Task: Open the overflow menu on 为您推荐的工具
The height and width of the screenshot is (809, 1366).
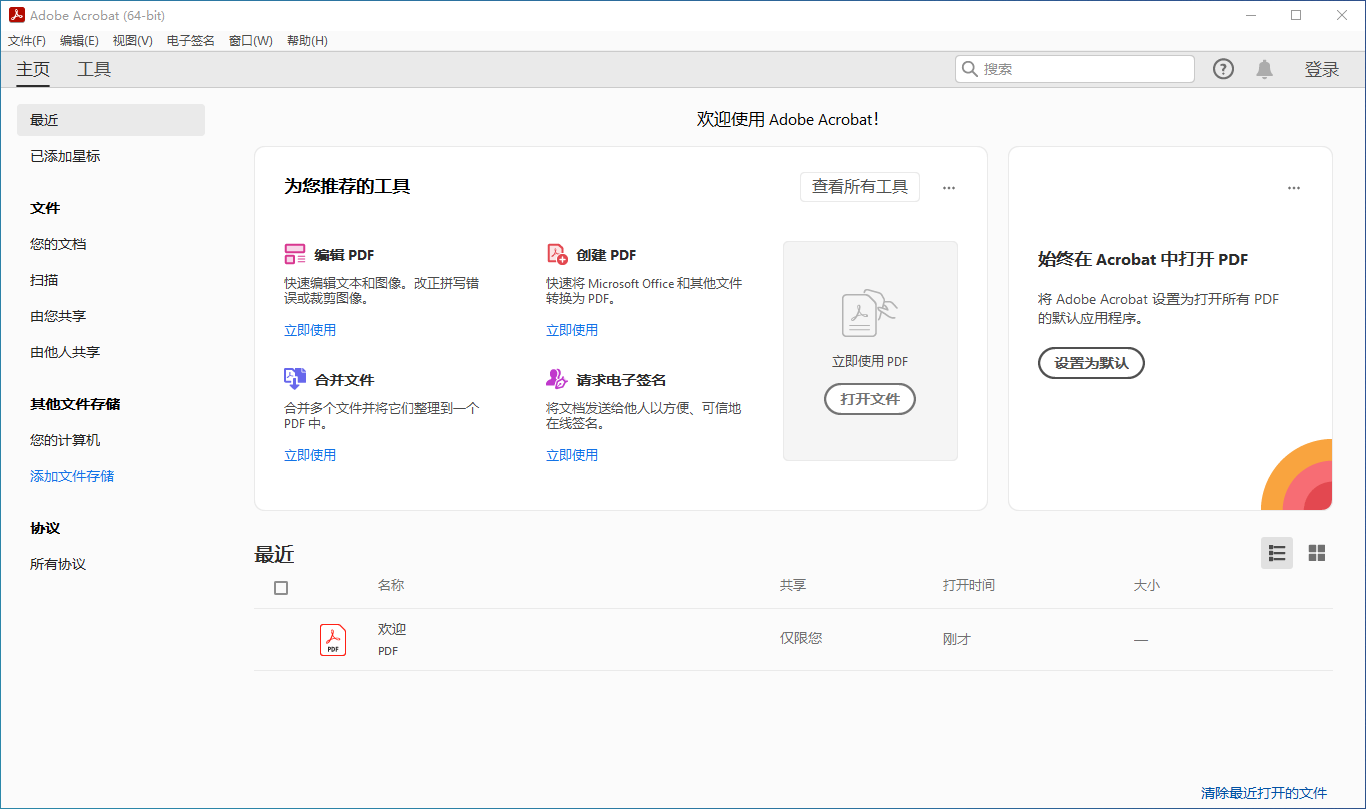Action: [948, 187]
